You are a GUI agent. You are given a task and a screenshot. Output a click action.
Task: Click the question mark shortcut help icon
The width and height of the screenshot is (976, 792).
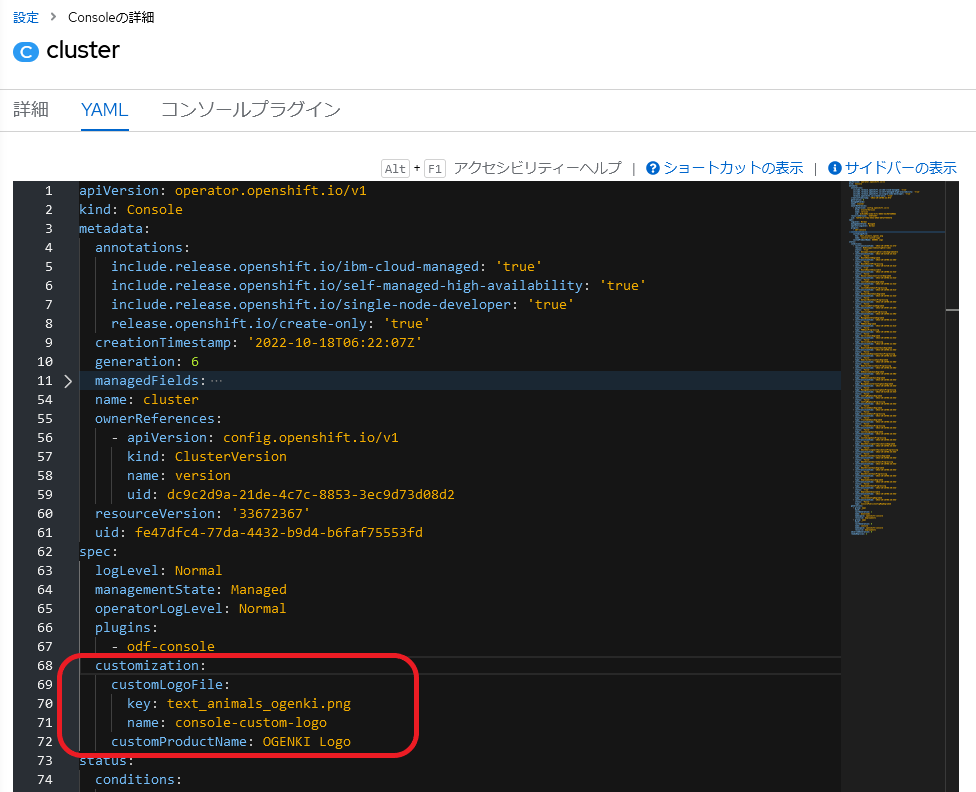pyautogui.click(x=652, y=168)
